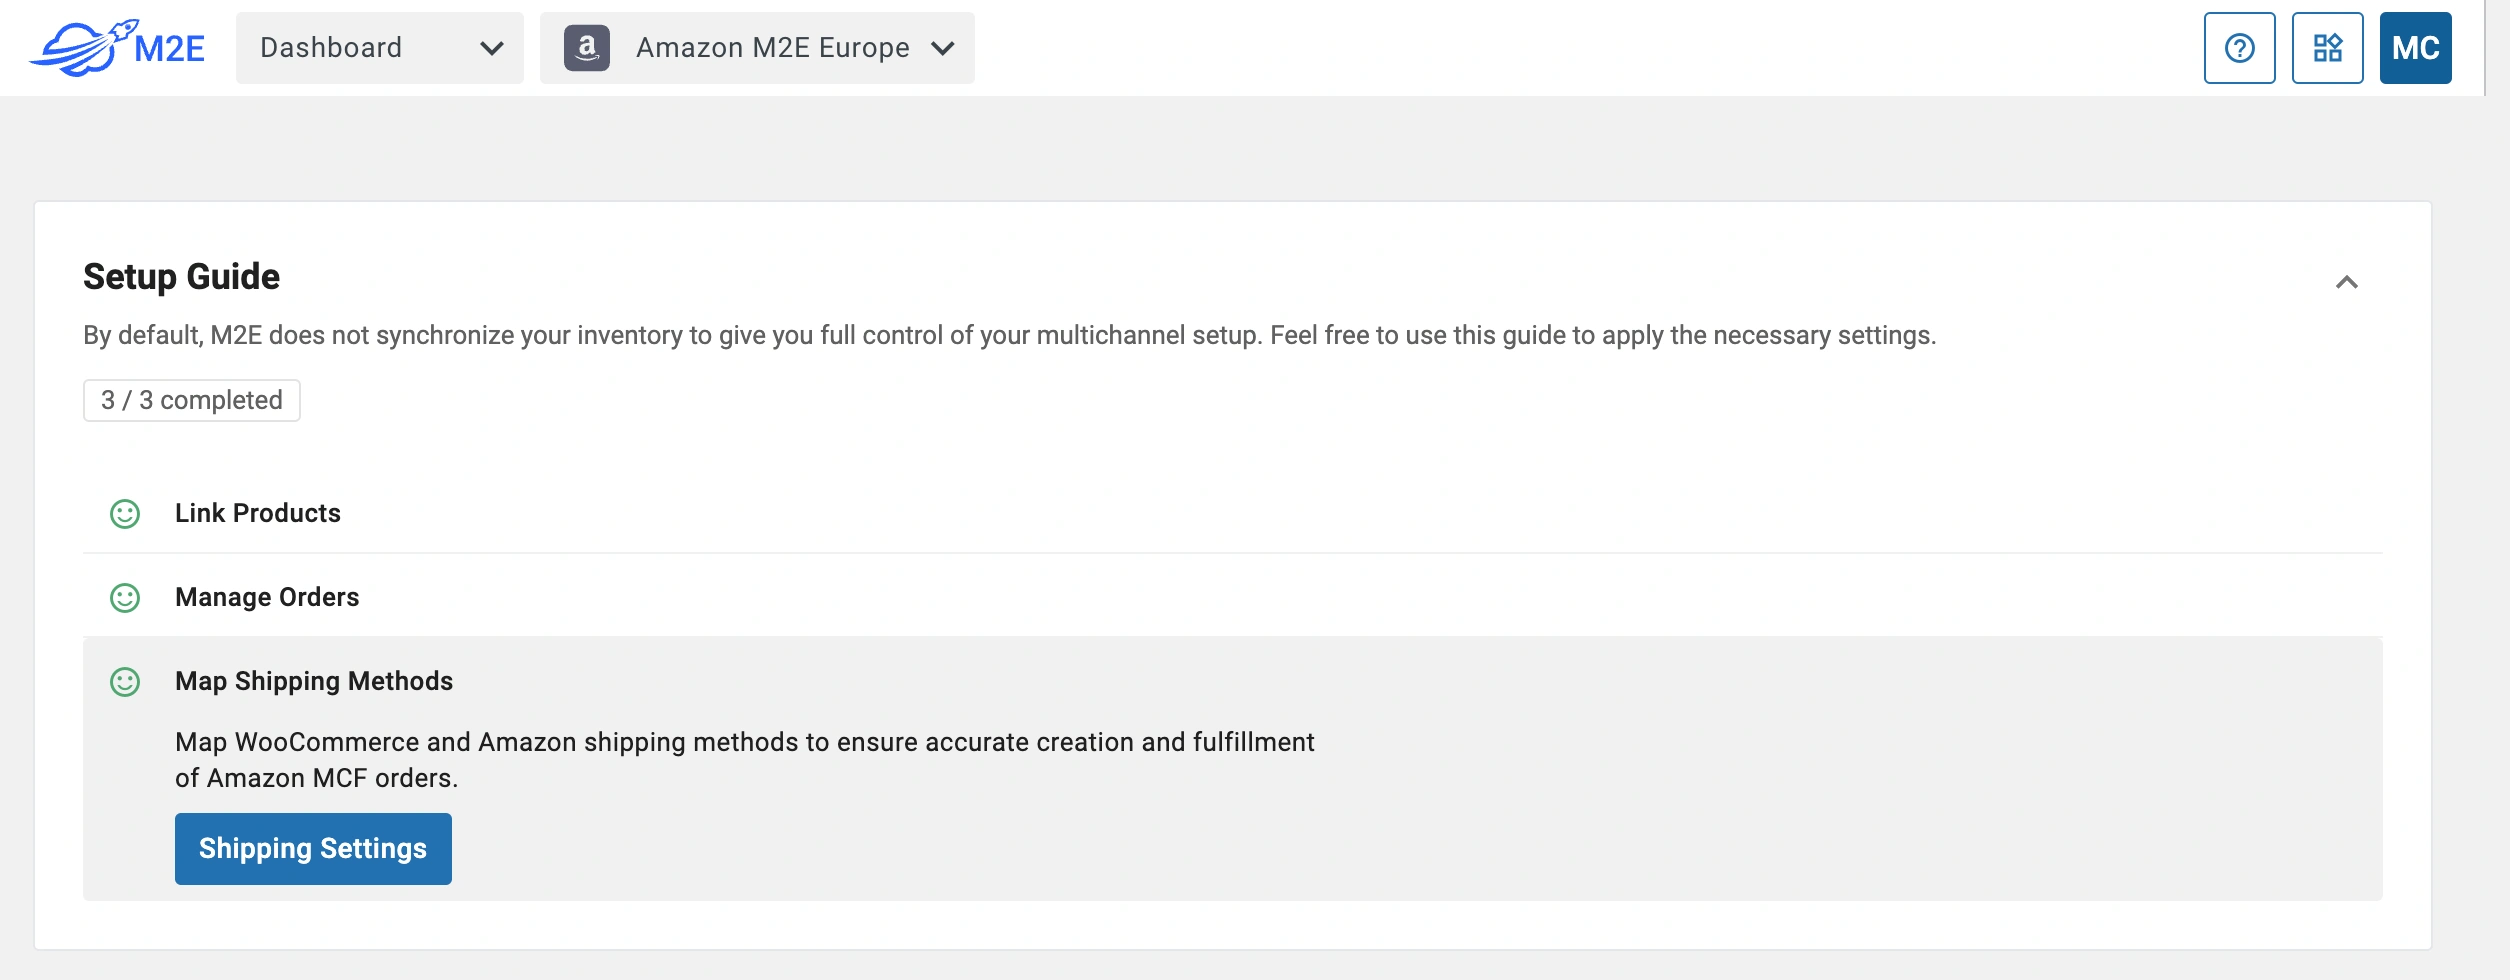2510x980 pixels.
Task: Open the Dashboard navigation dropdown
Action: [x=378, y=47]
